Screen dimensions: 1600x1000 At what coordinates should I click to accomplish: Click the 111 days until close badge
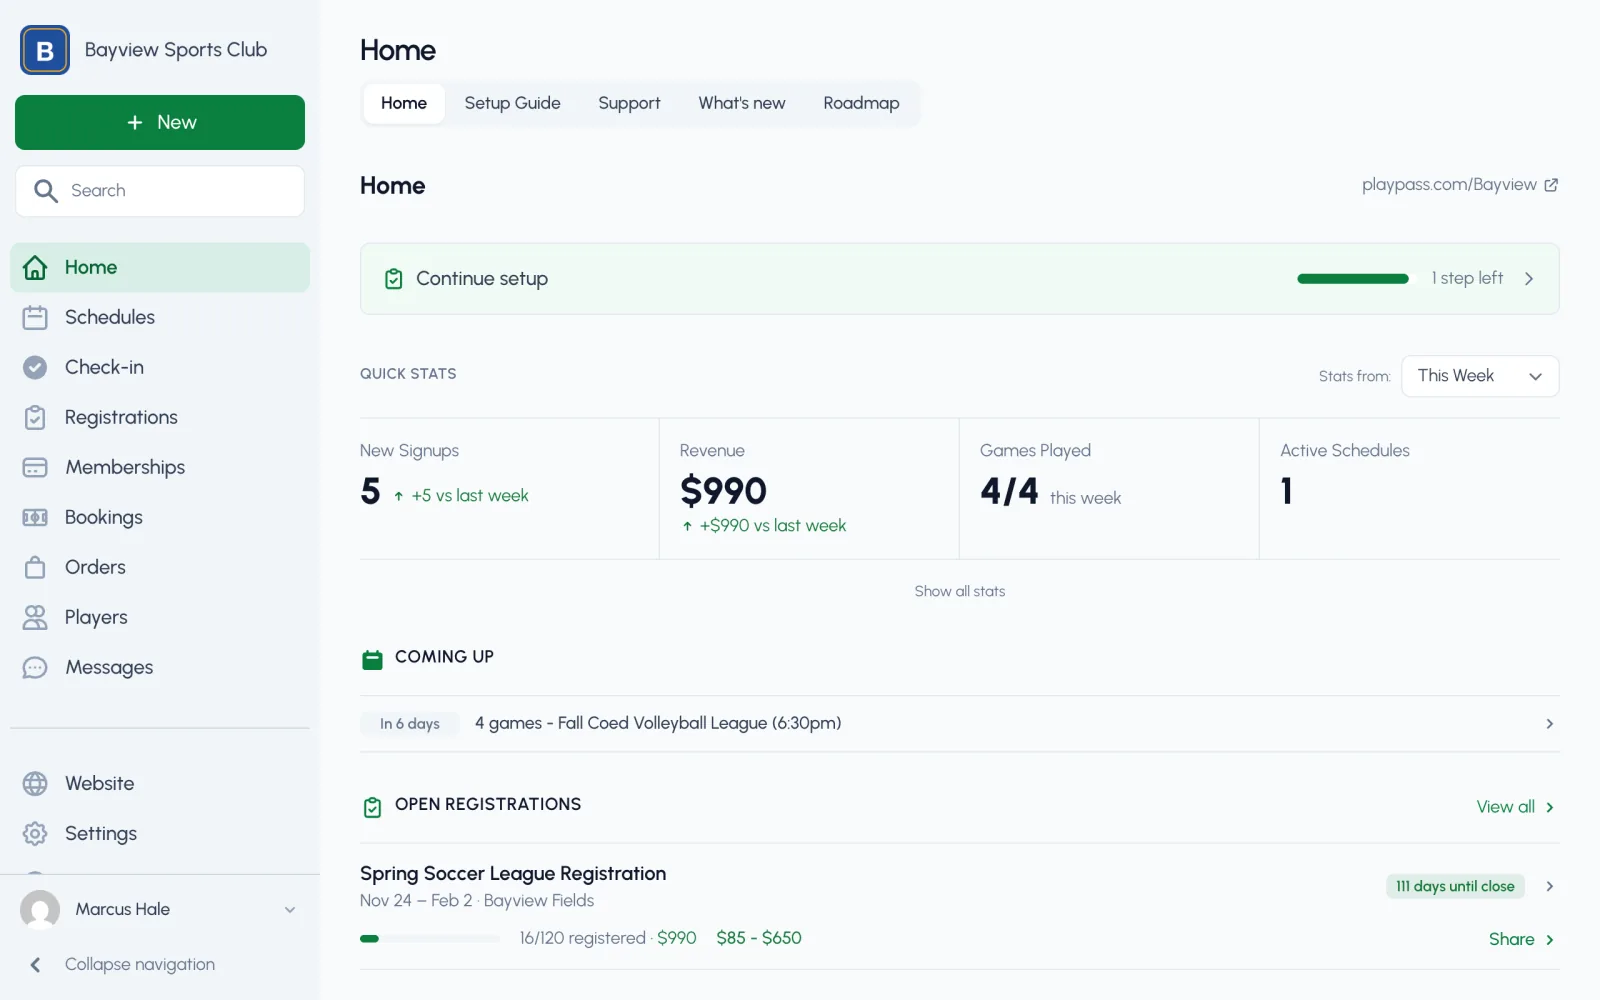click(1455, 886)
